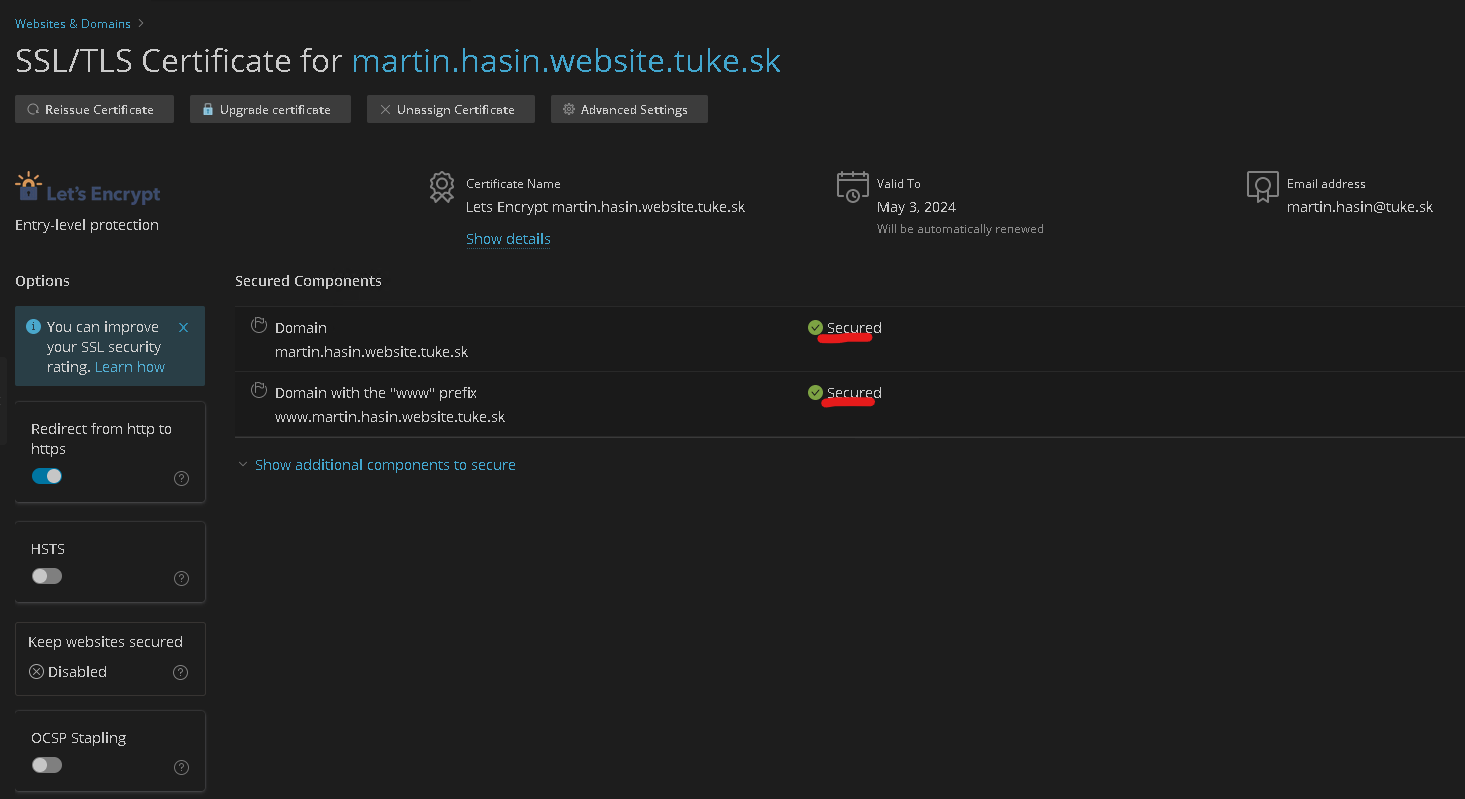
Task: Open Advanced Settings
Action: (x=629, y=109)
